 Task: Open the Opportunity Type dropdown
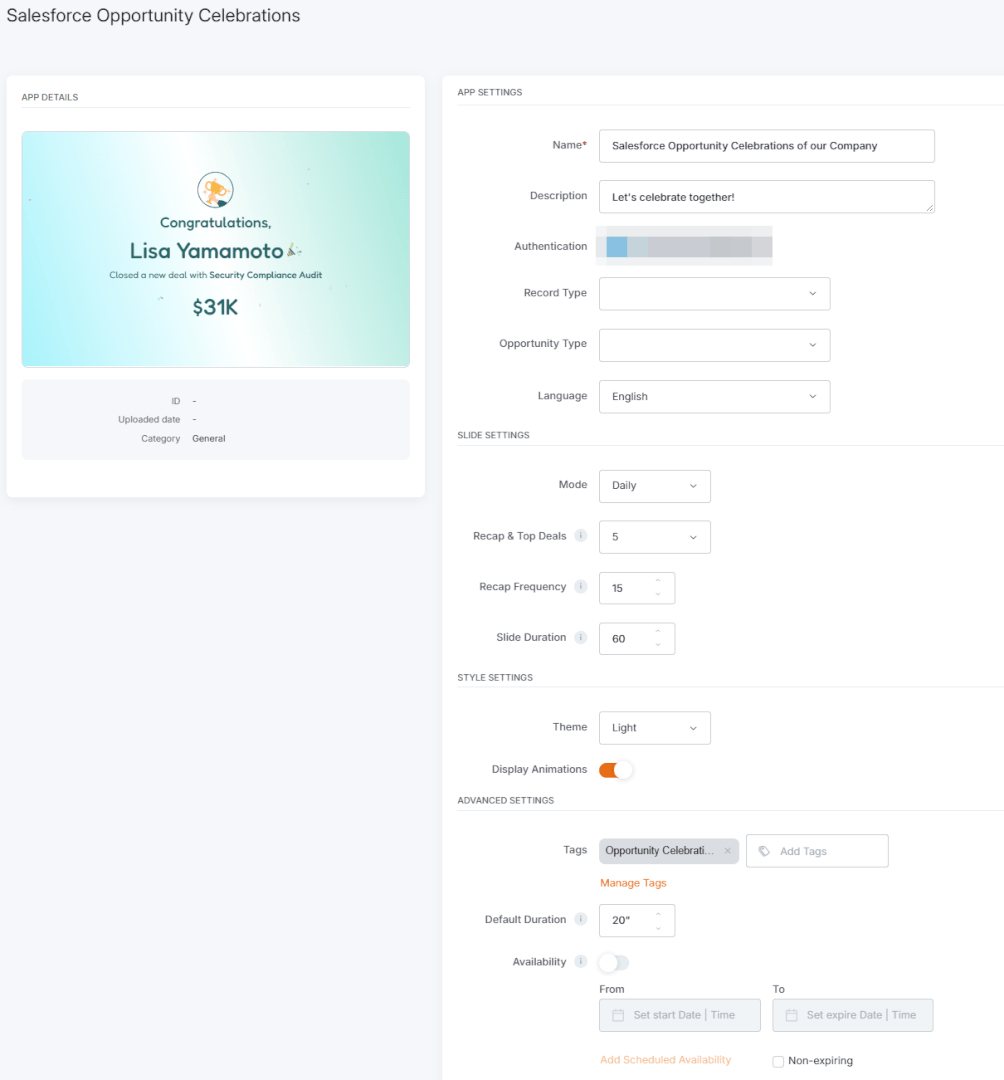pyautogui.click(x=715, y=345)
